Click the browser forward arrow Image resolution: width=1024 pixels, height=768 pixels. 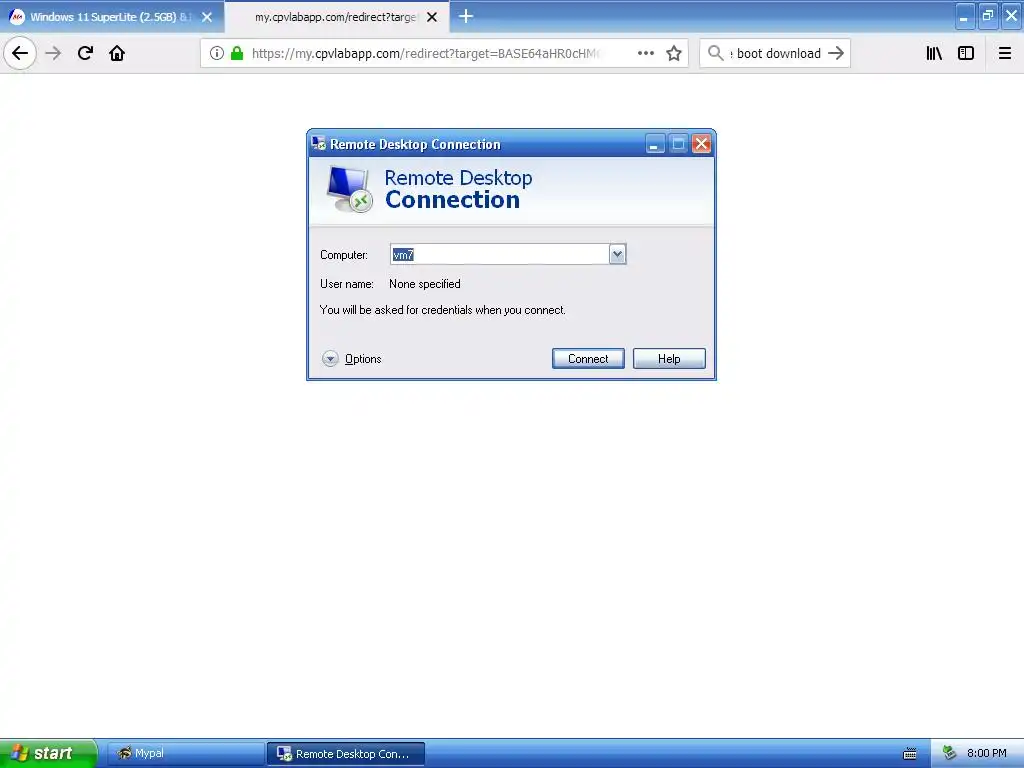(53, 53)
